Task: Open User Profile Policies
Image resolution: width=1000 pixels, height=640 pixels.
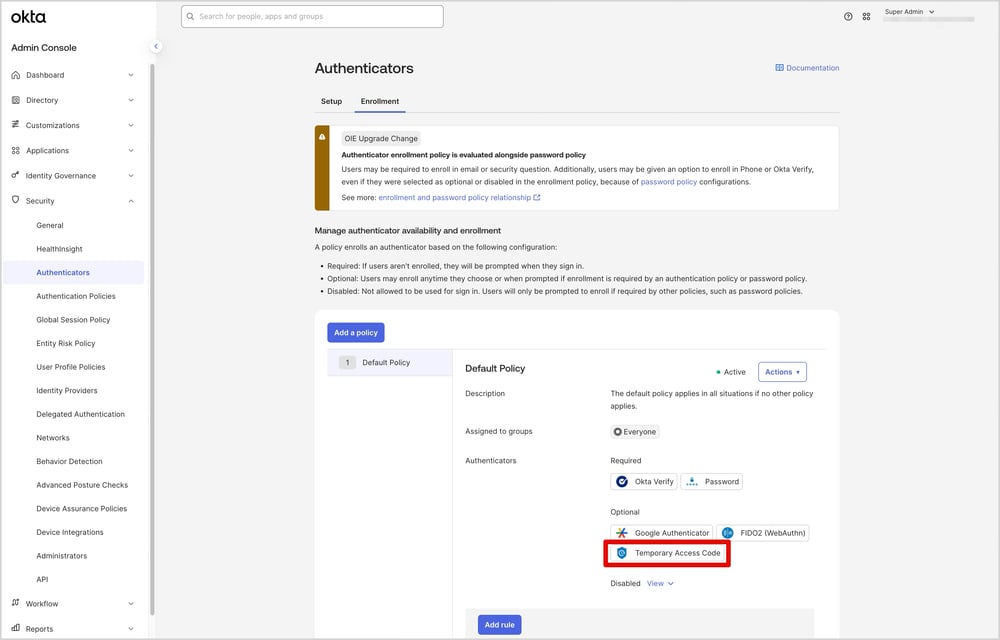Action: 71,367
